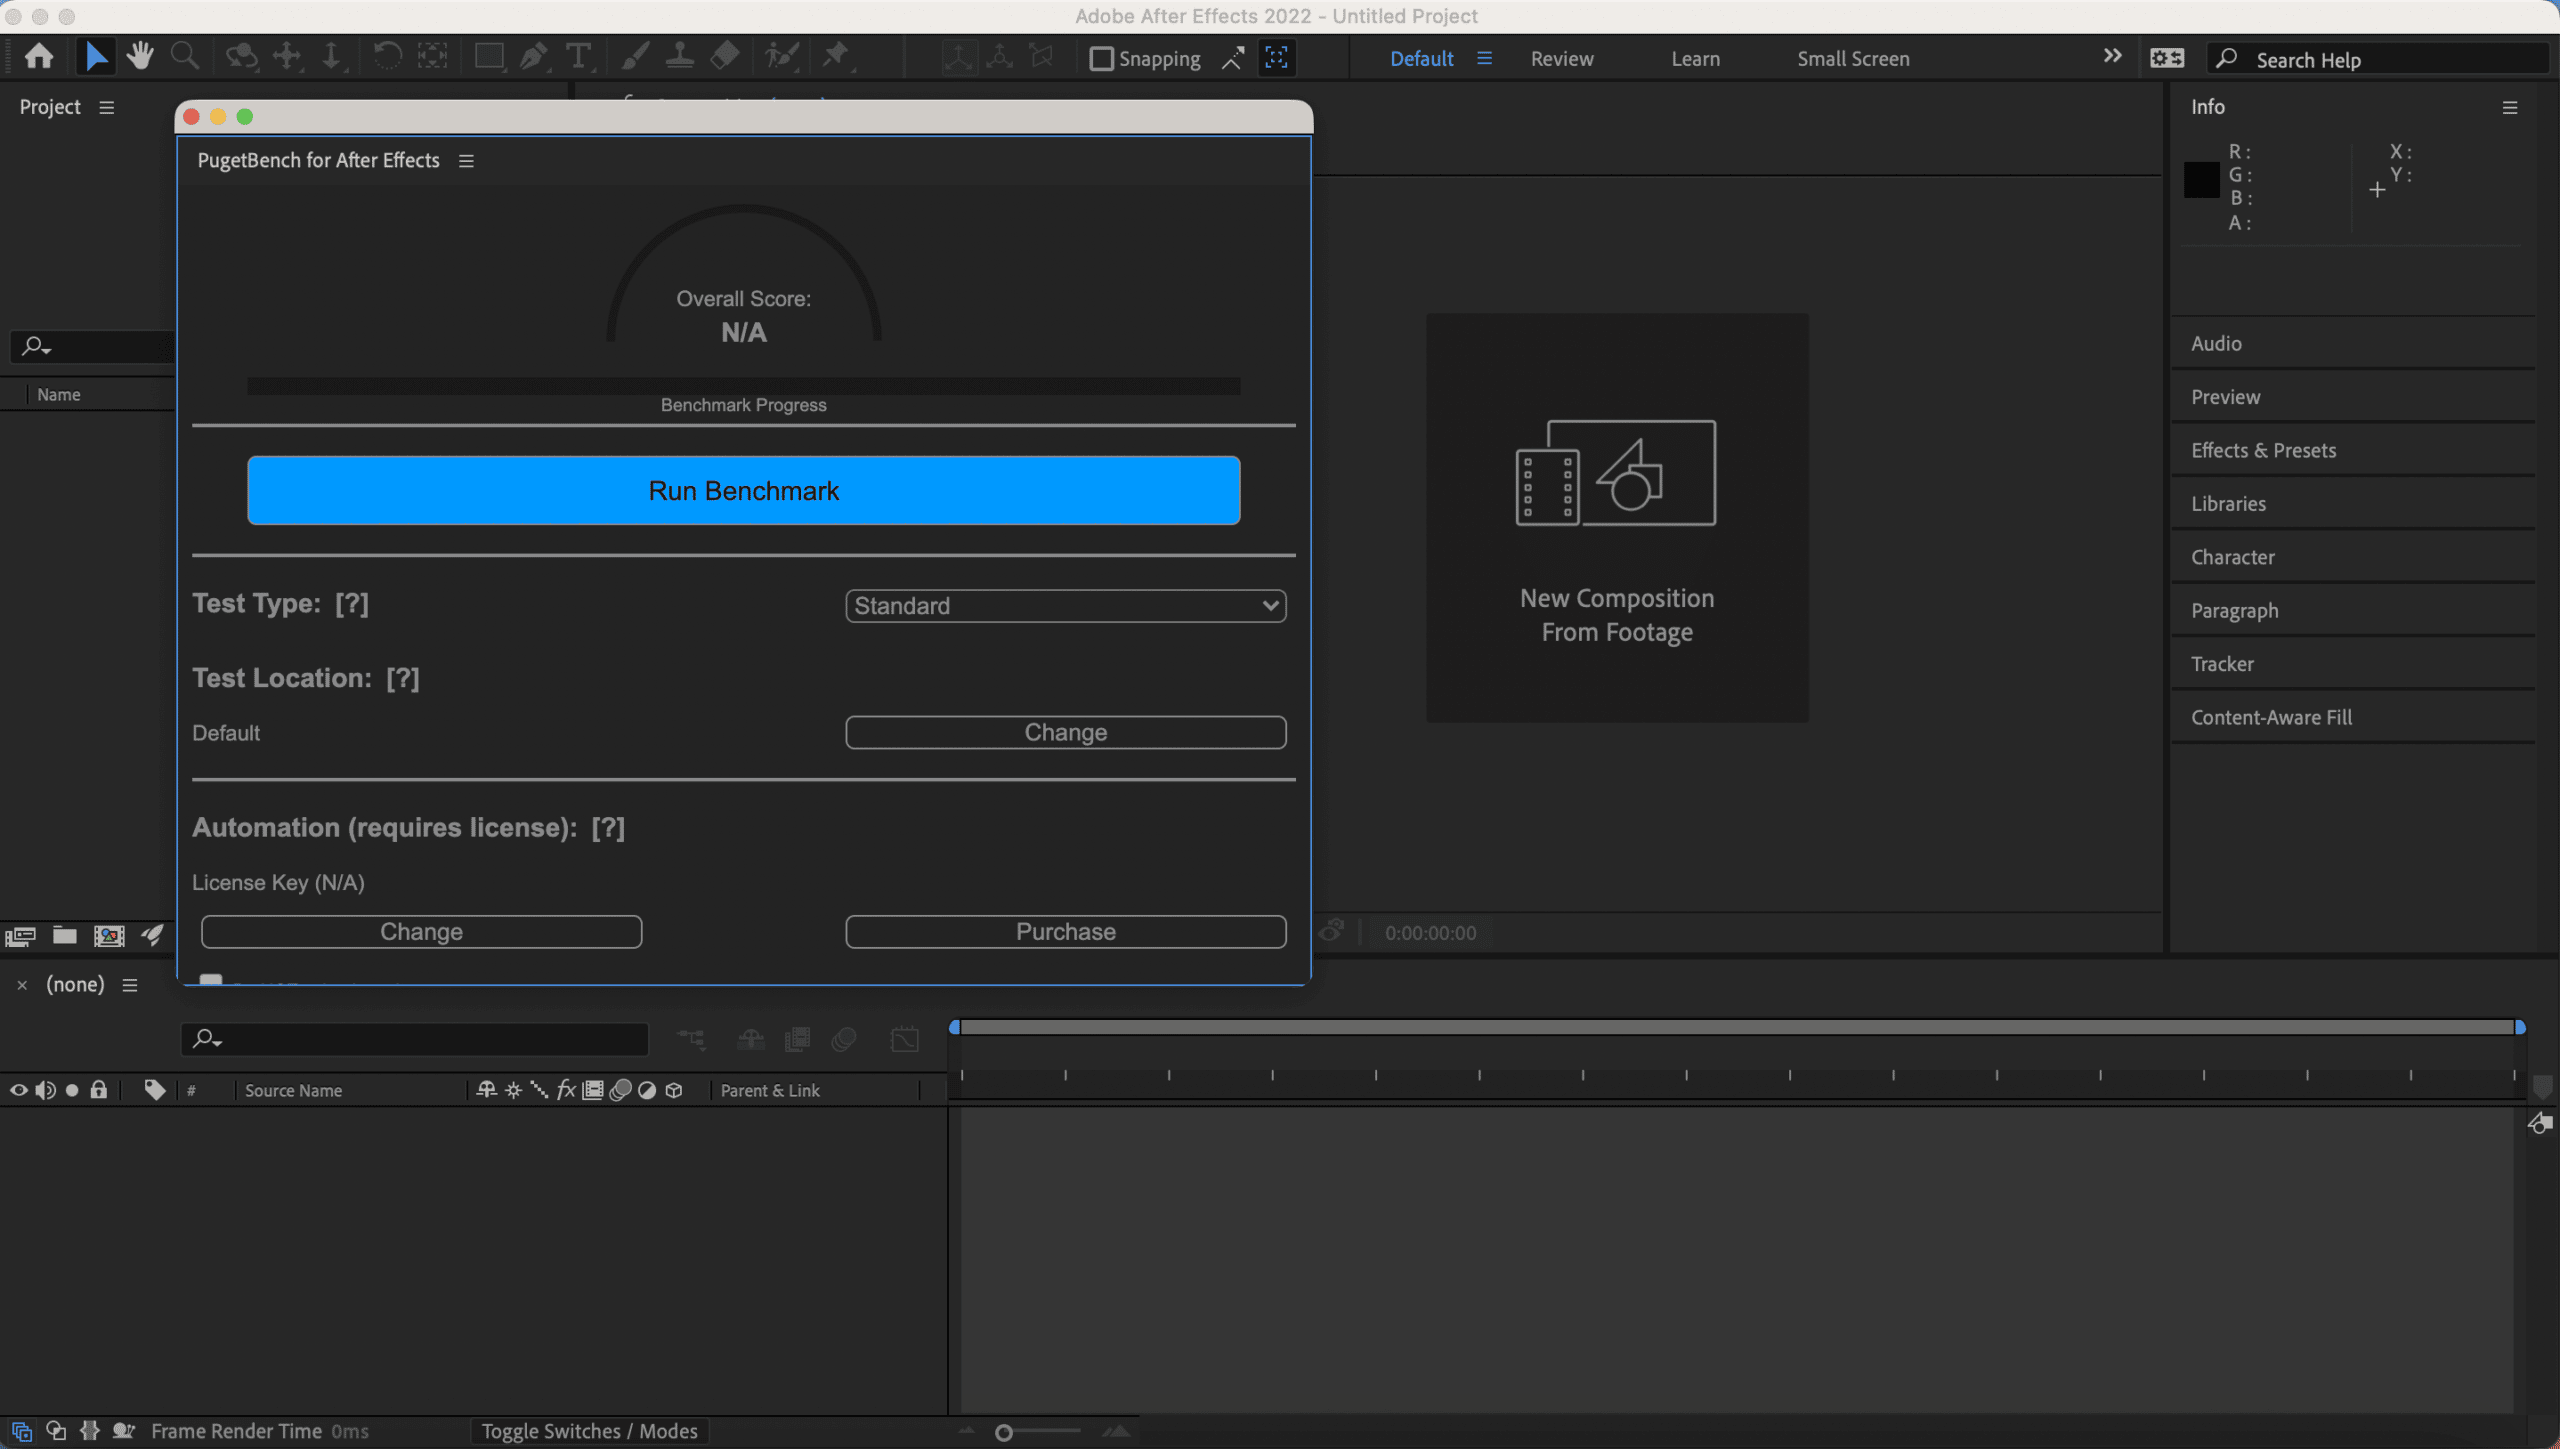Switch to the Review workspace
The width and height of the screenshot is (2560, 1449).
[x=1561, y=59]
